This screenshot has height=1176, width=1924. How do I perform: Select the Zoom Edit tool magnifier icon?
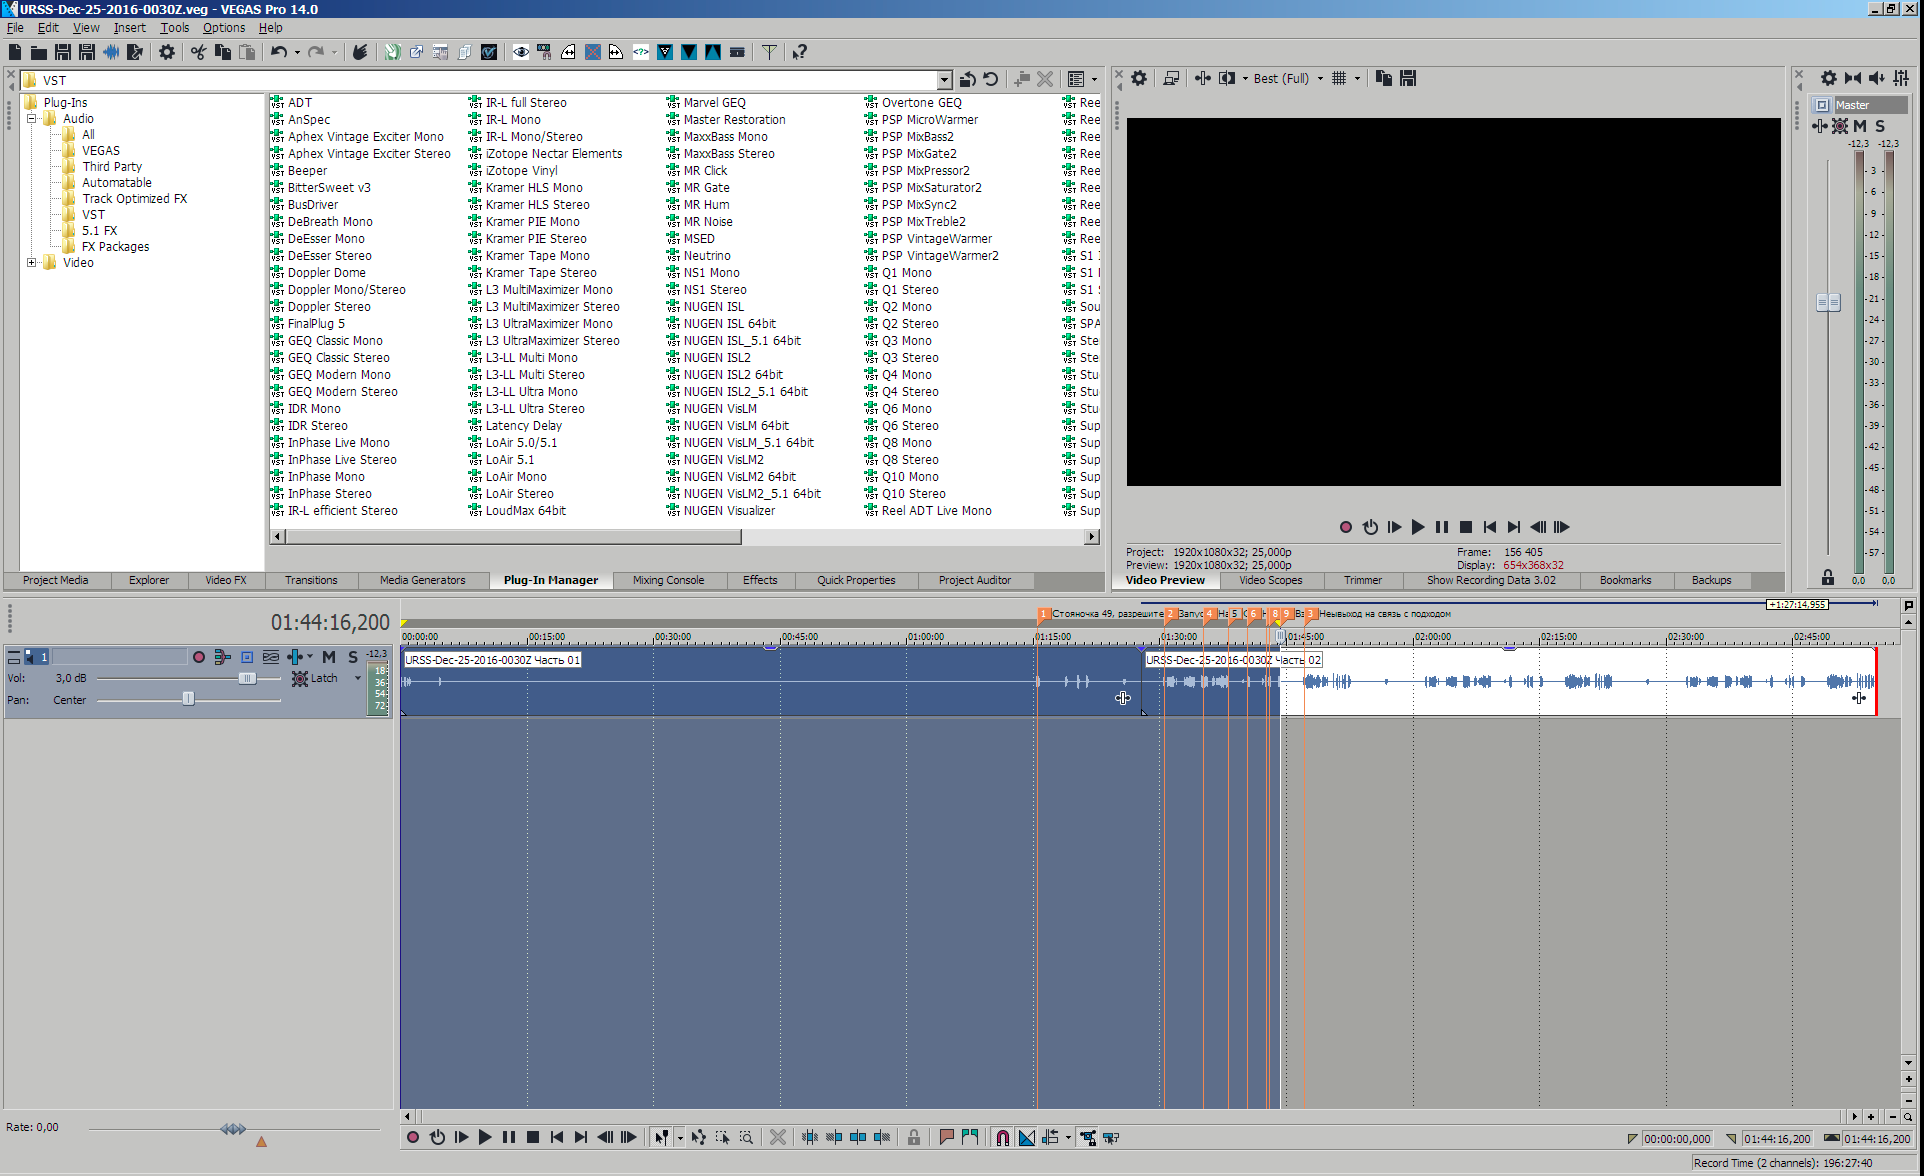746,1137
